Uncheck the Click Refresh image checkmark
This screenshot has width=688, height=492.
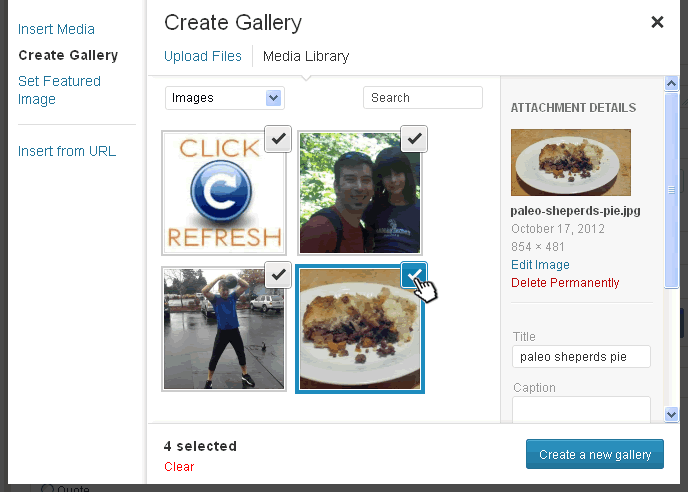point(278,139)
